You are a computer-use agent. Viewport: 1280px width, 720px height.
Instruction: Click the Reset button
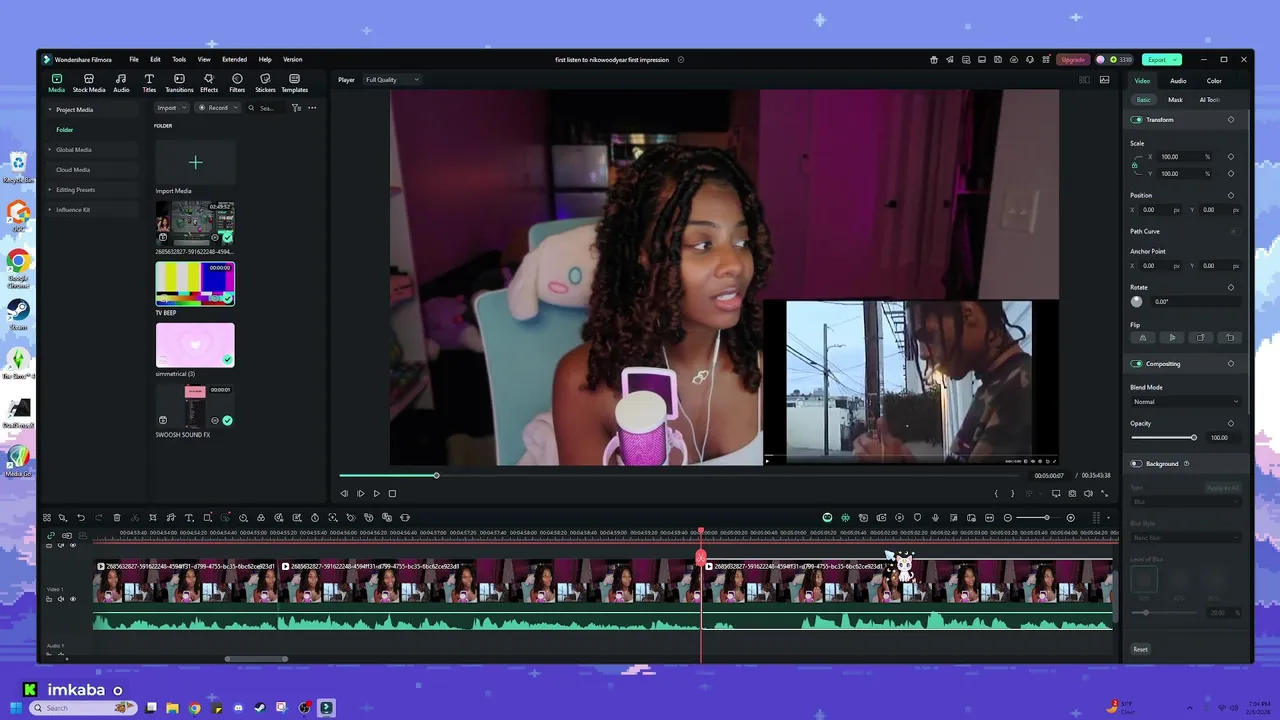tap(1140, 649)
